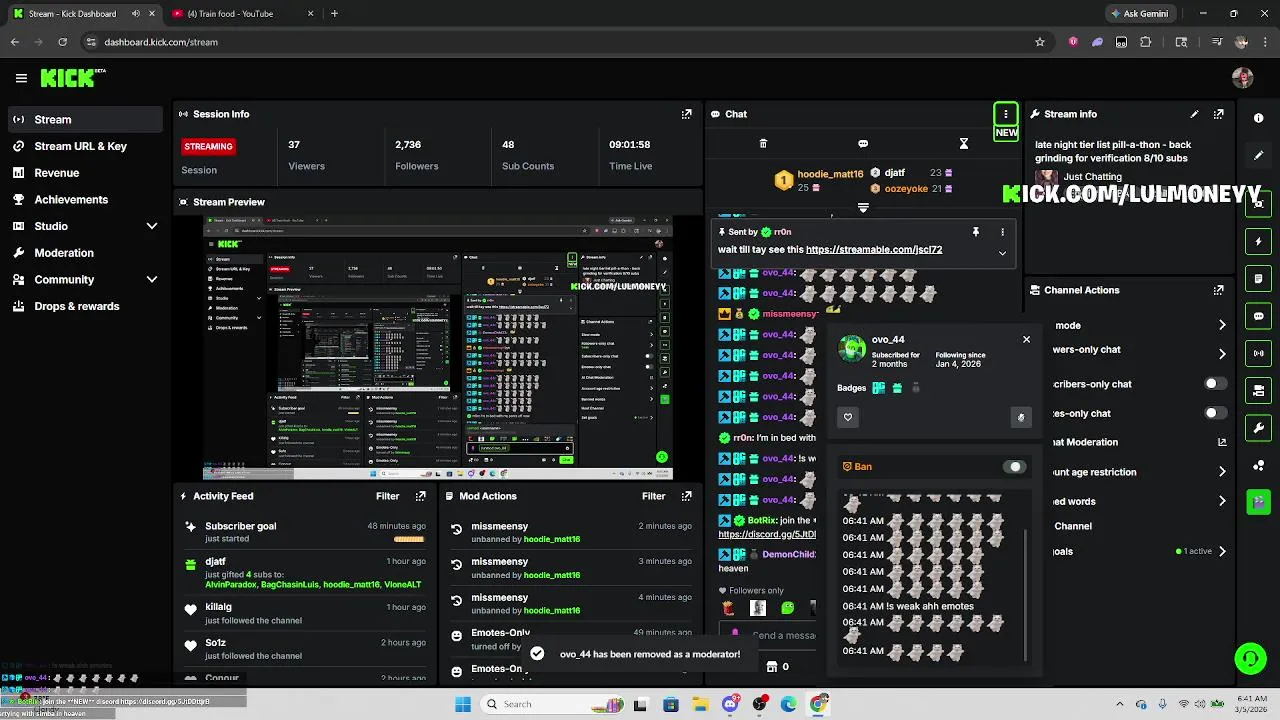Viewport: 1280px width, 720px height.
Task: Open Windows Start menu
Action: coord(463,704)
